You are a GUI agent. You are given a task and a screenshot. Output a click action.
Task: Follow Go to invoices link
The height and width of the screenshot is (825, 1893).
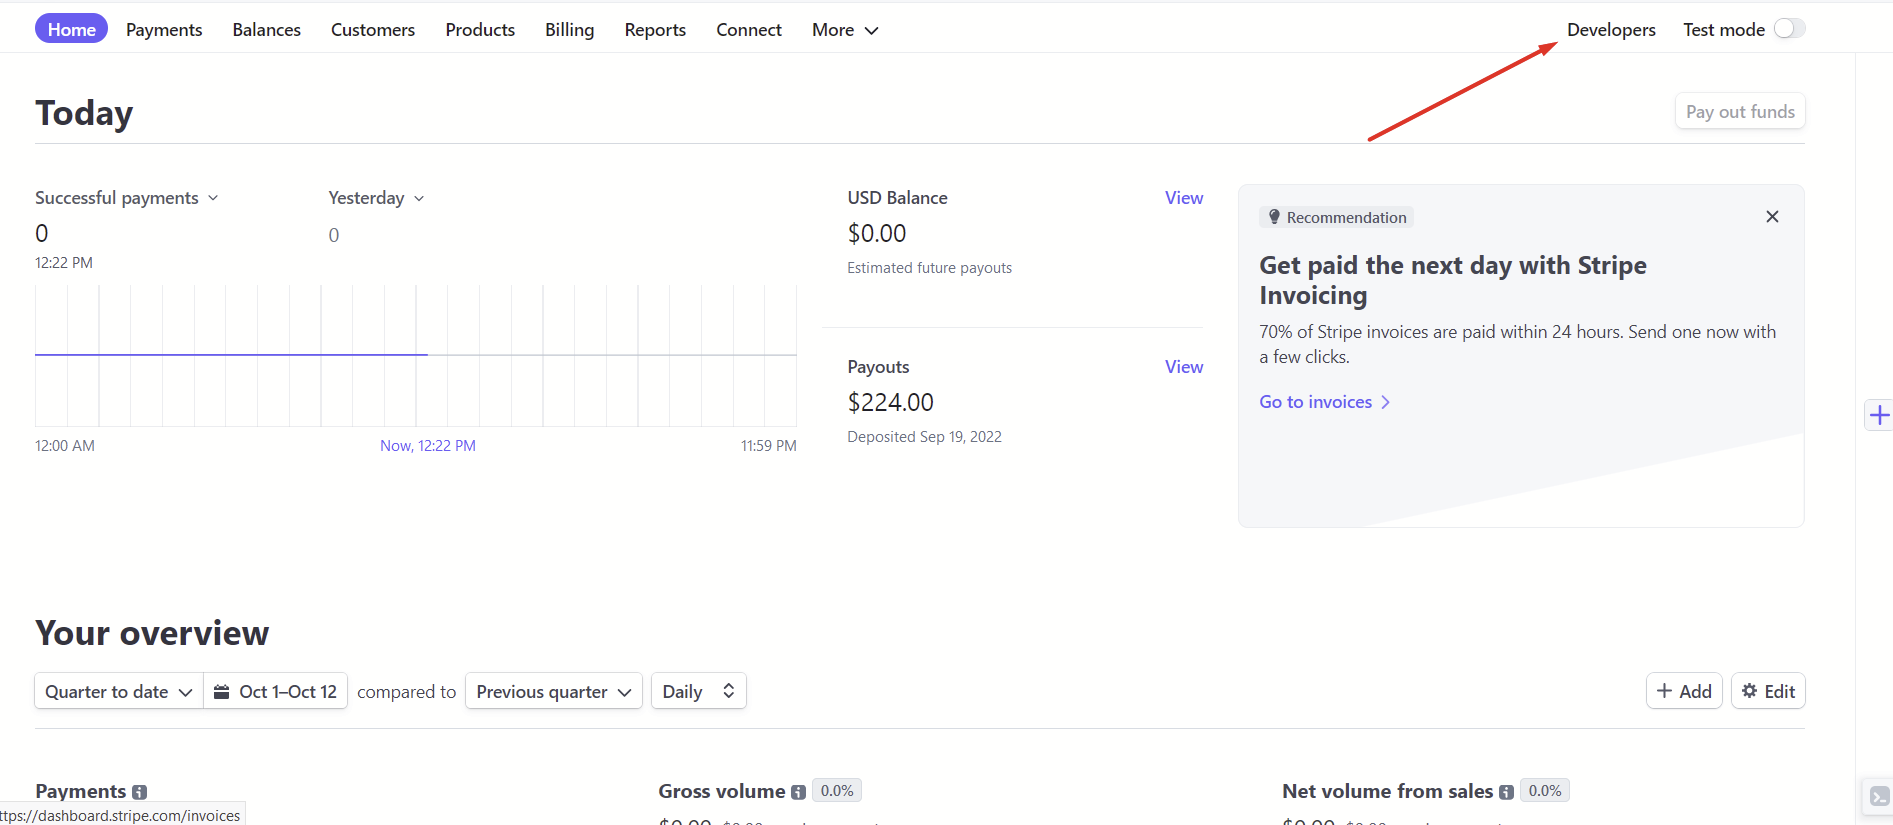pyautogui.click(x=1325, y=402)
